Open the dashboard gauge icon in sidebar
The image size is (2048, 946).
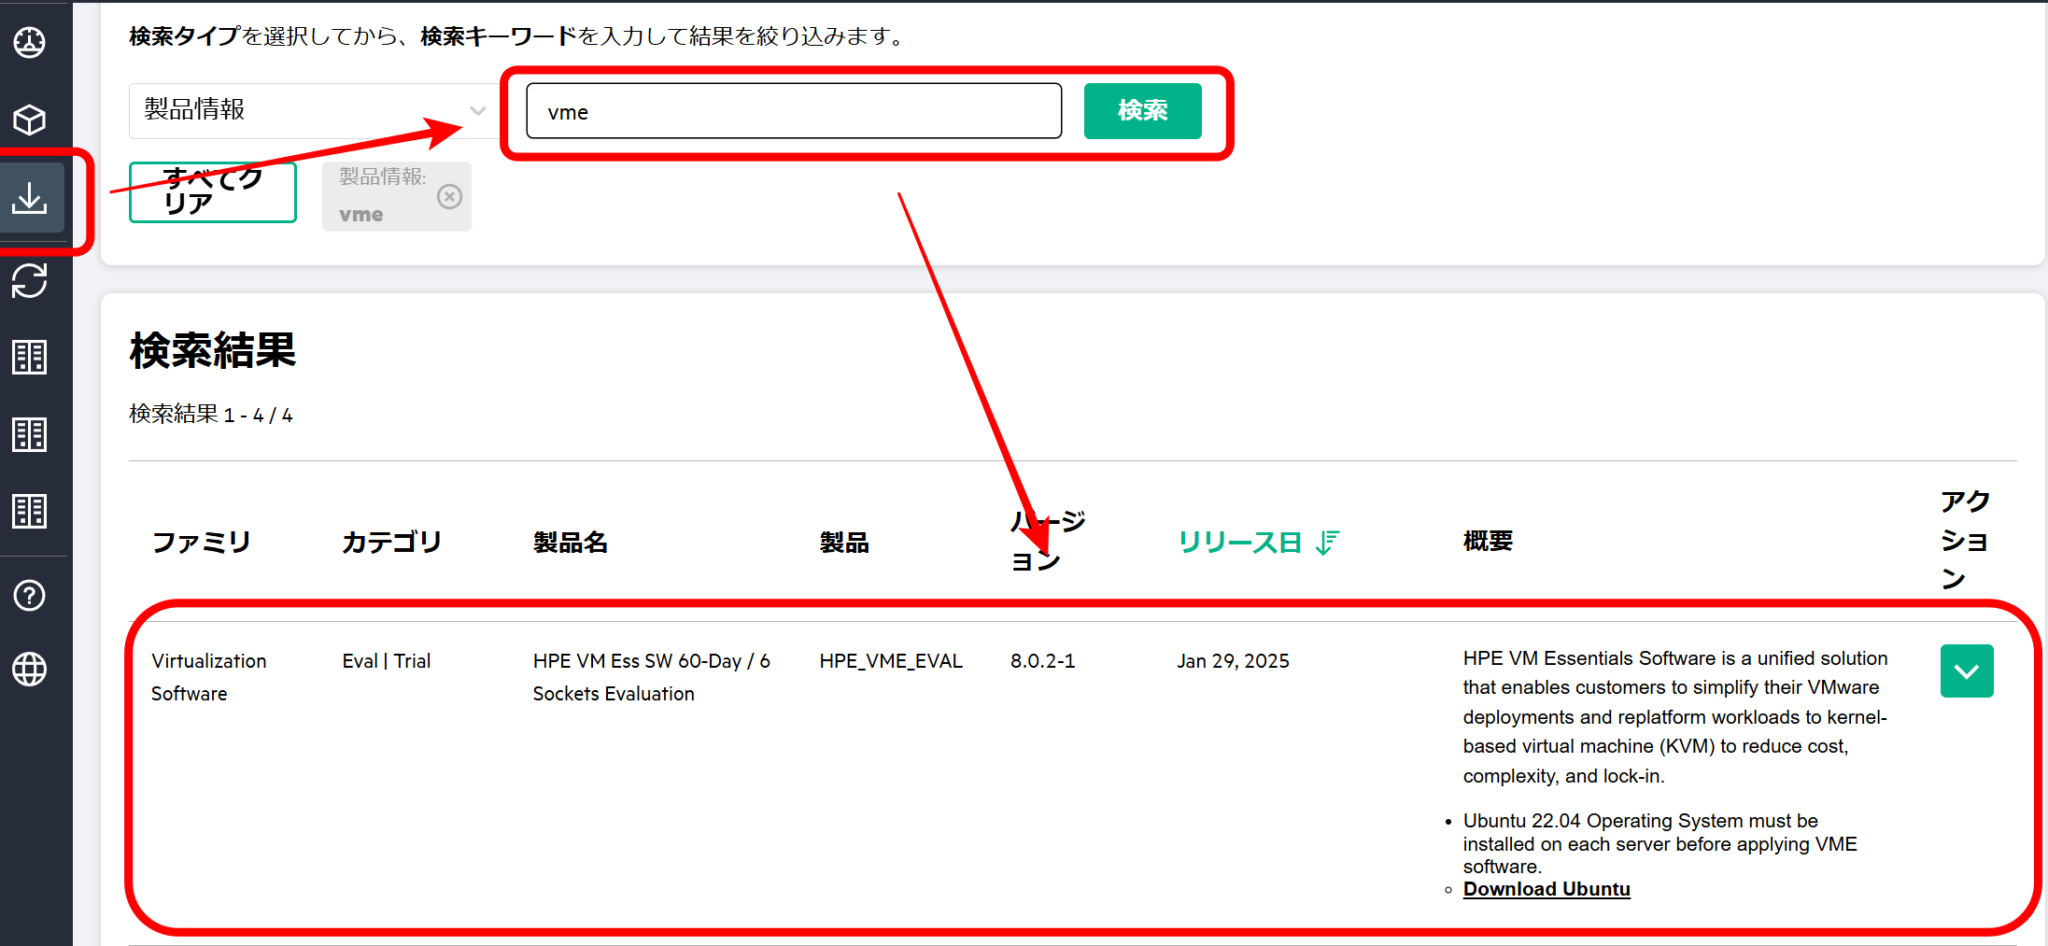coord(30,43)
